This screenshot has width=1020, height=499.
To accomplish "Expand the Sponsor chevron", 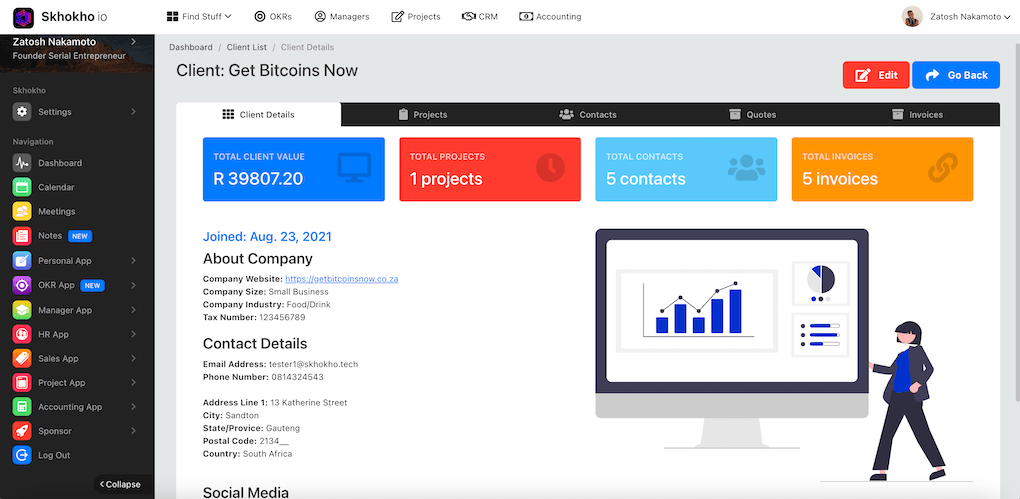I will click(x=133, y=431).
